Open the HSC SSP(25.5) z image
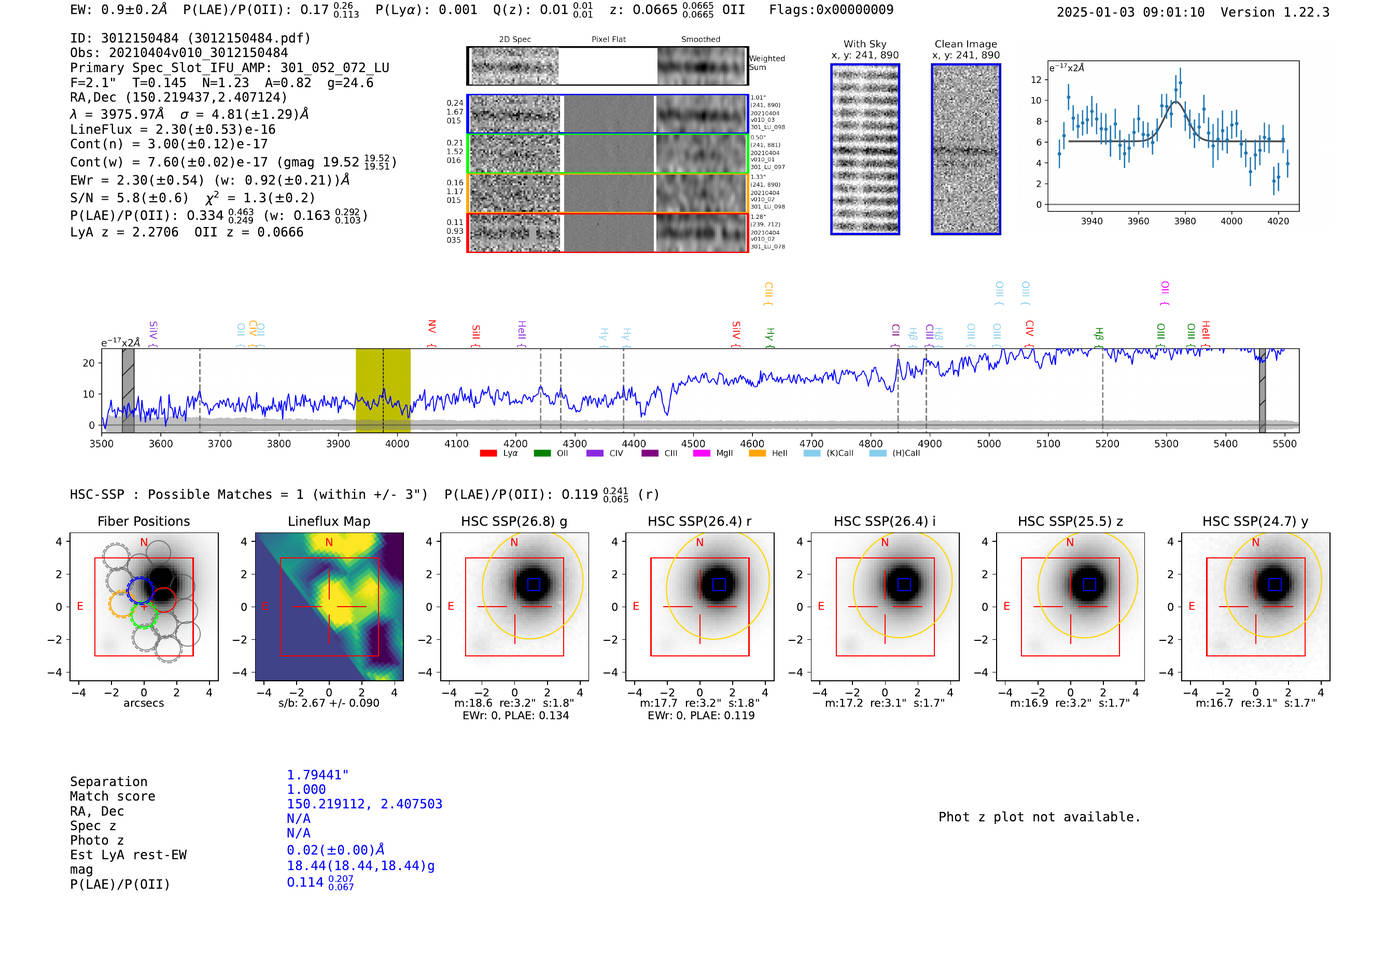Screen dimensions: 1400x953 point(1070,606)
